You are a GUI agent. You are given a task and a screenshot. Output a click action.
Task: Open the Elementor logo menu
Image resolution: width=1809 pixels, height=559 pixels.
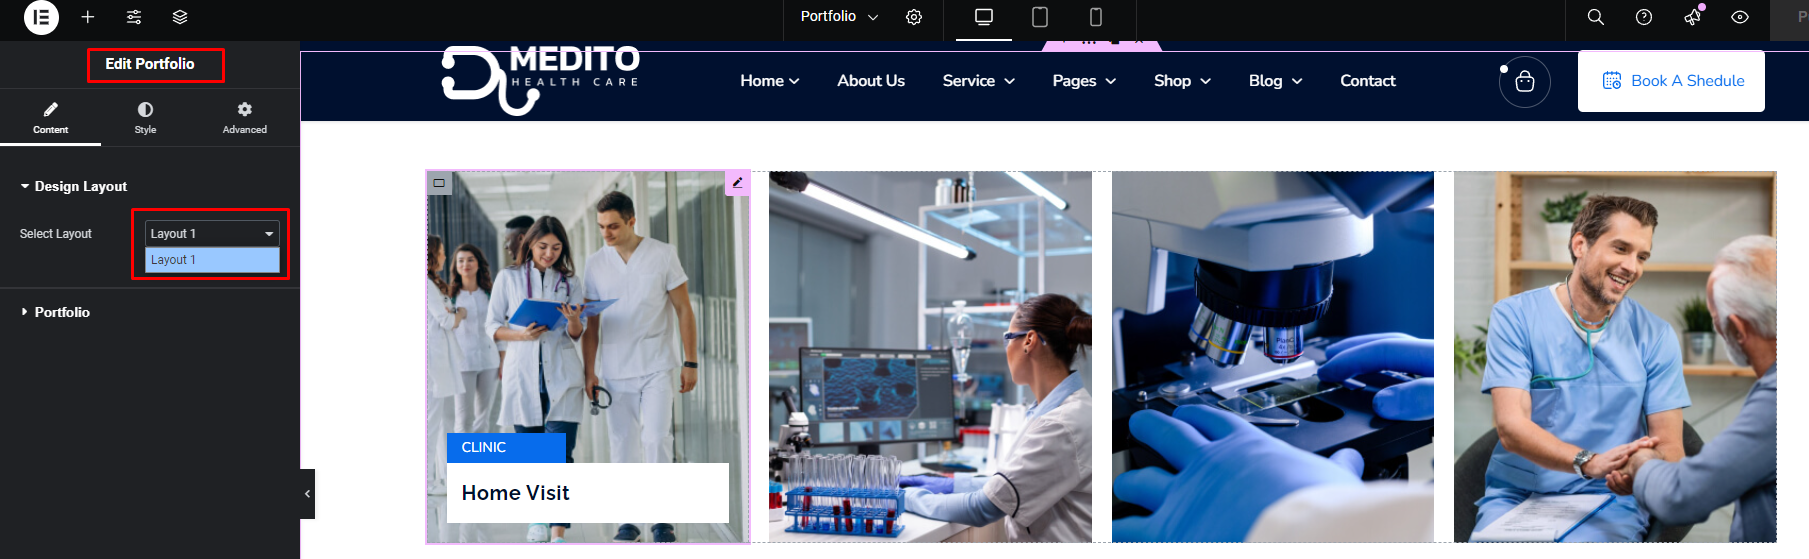(41, 18)
